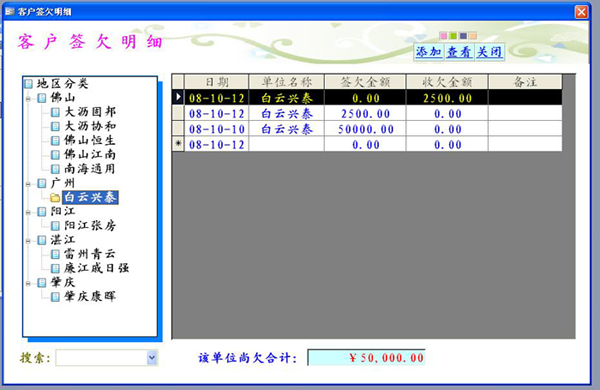
Task: Collapse the 肇庆 tree node
Action: (28, 283)
